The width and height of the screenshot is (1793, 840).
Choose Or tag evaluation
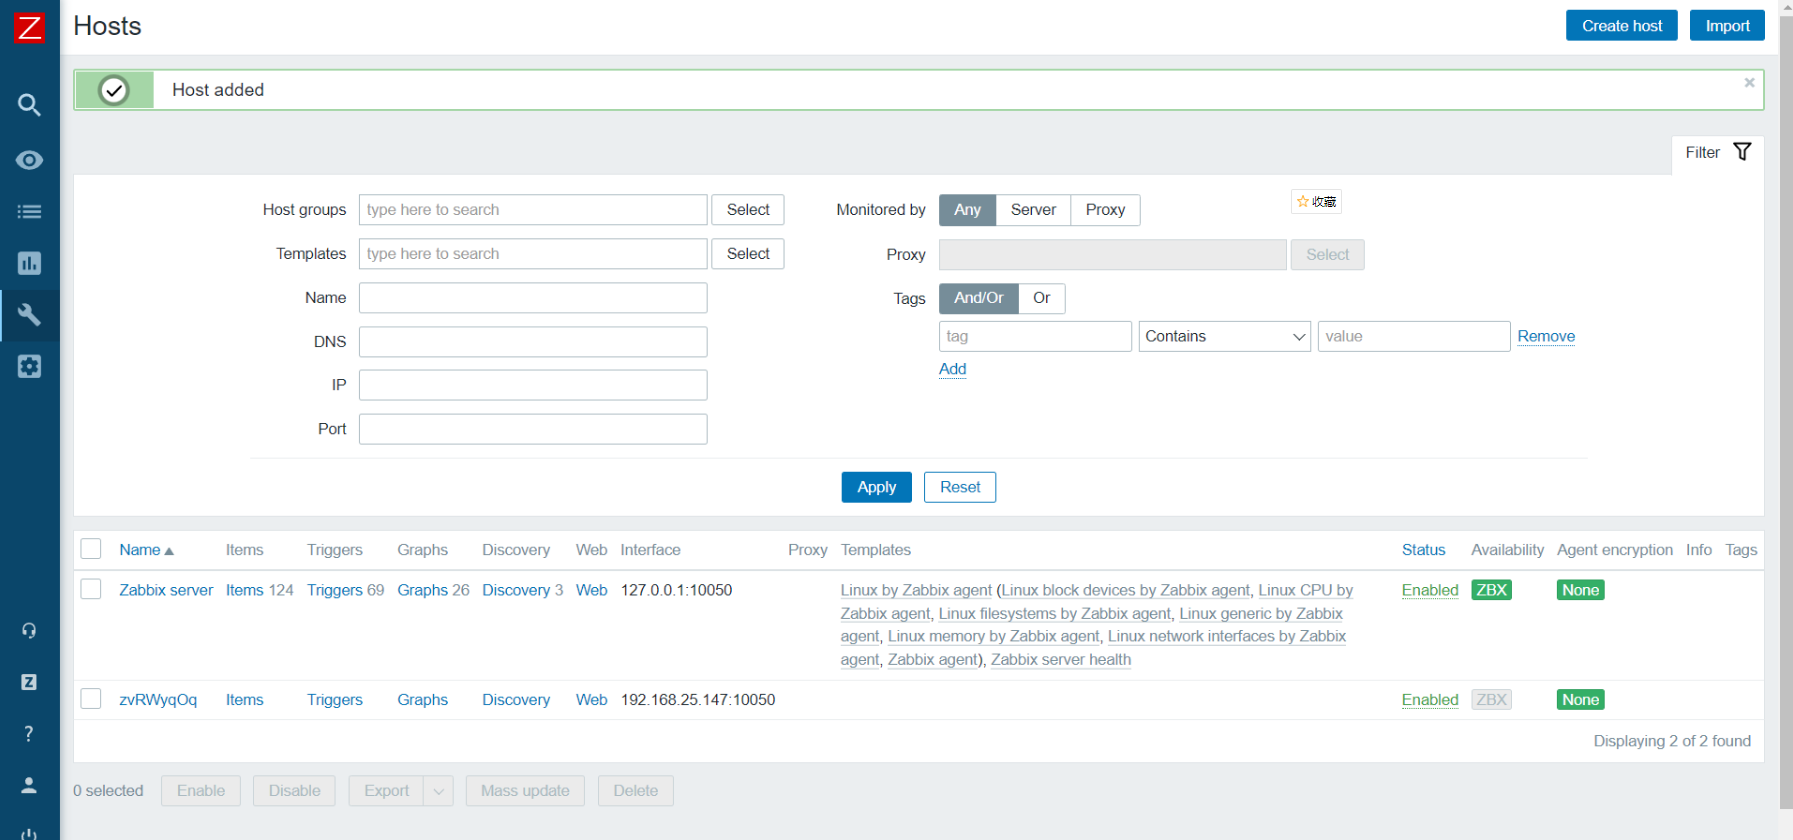[1041, 298]
